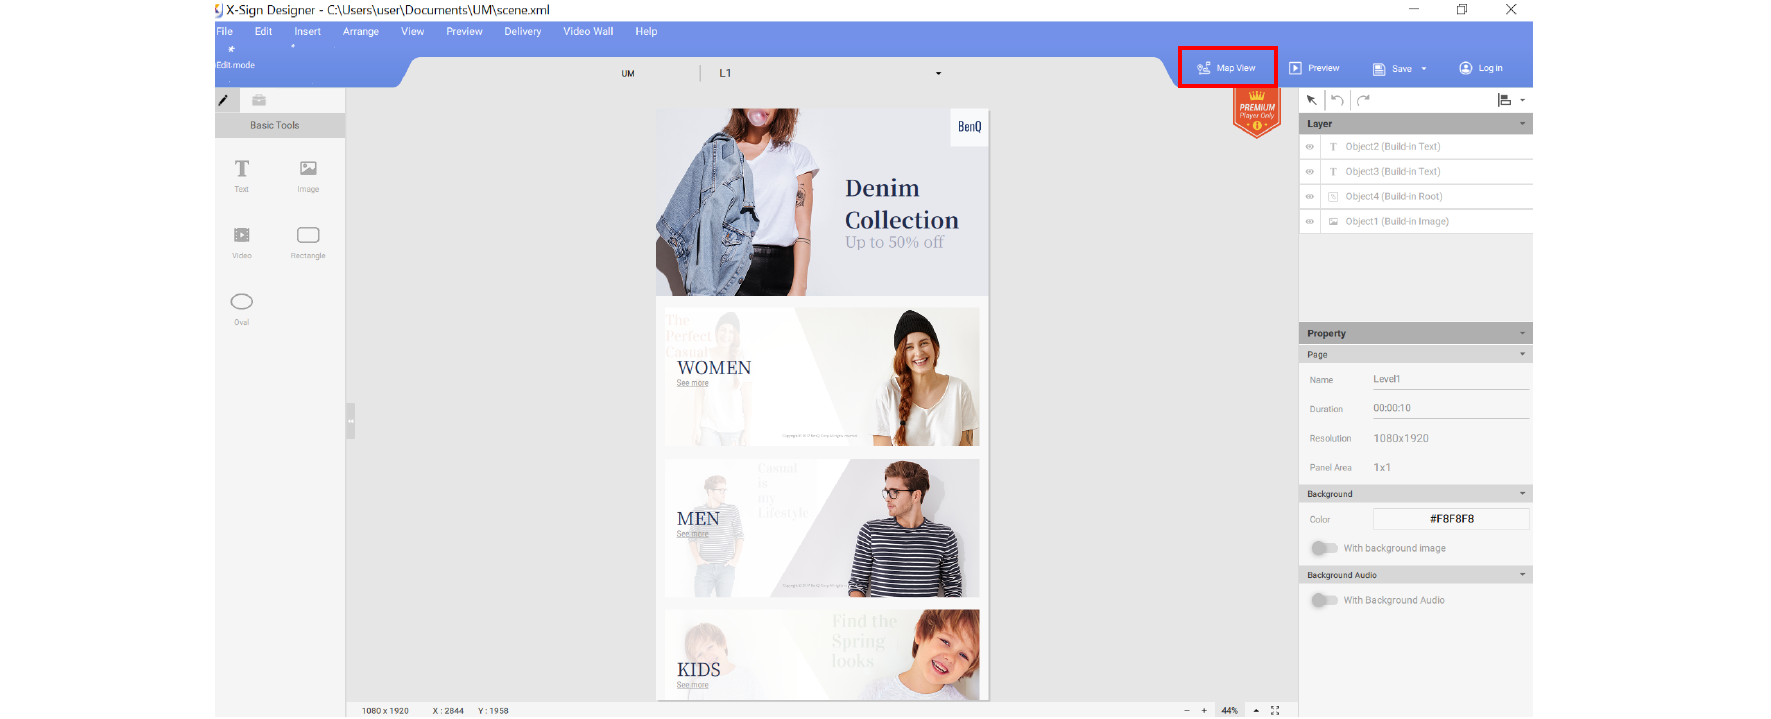Click the page Name field Level1
This screenshot has height=719, width=1771.
click(1450, 379)
